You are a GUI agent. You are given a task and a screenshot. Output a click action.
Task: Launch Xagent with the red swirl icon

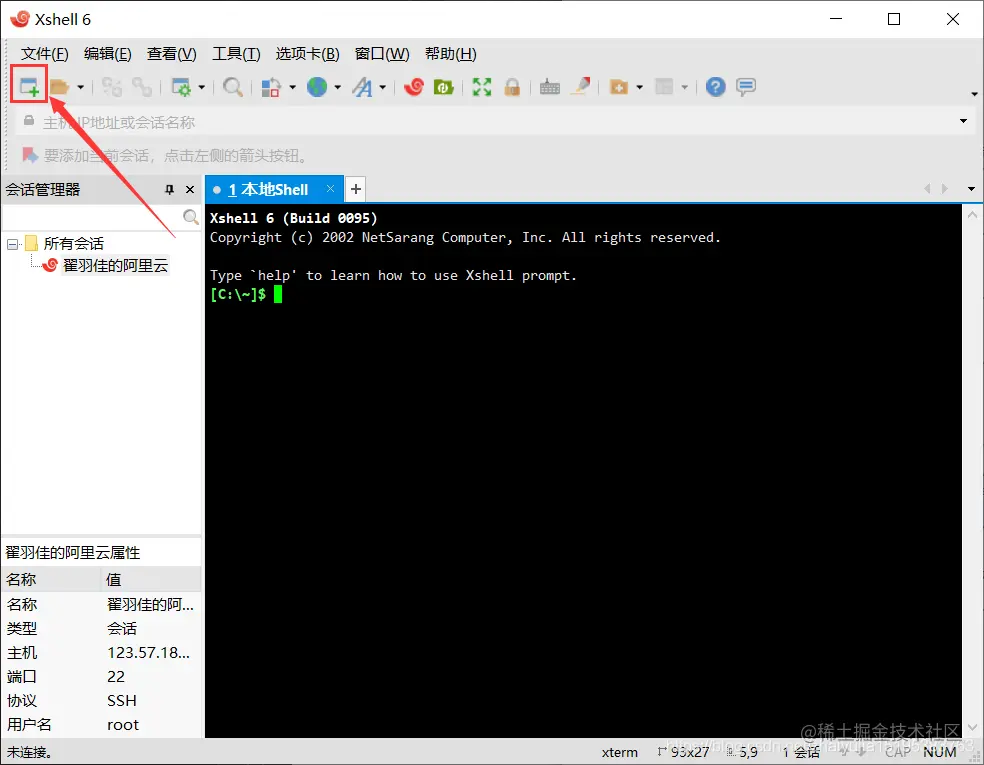click(x=414, y=87)
